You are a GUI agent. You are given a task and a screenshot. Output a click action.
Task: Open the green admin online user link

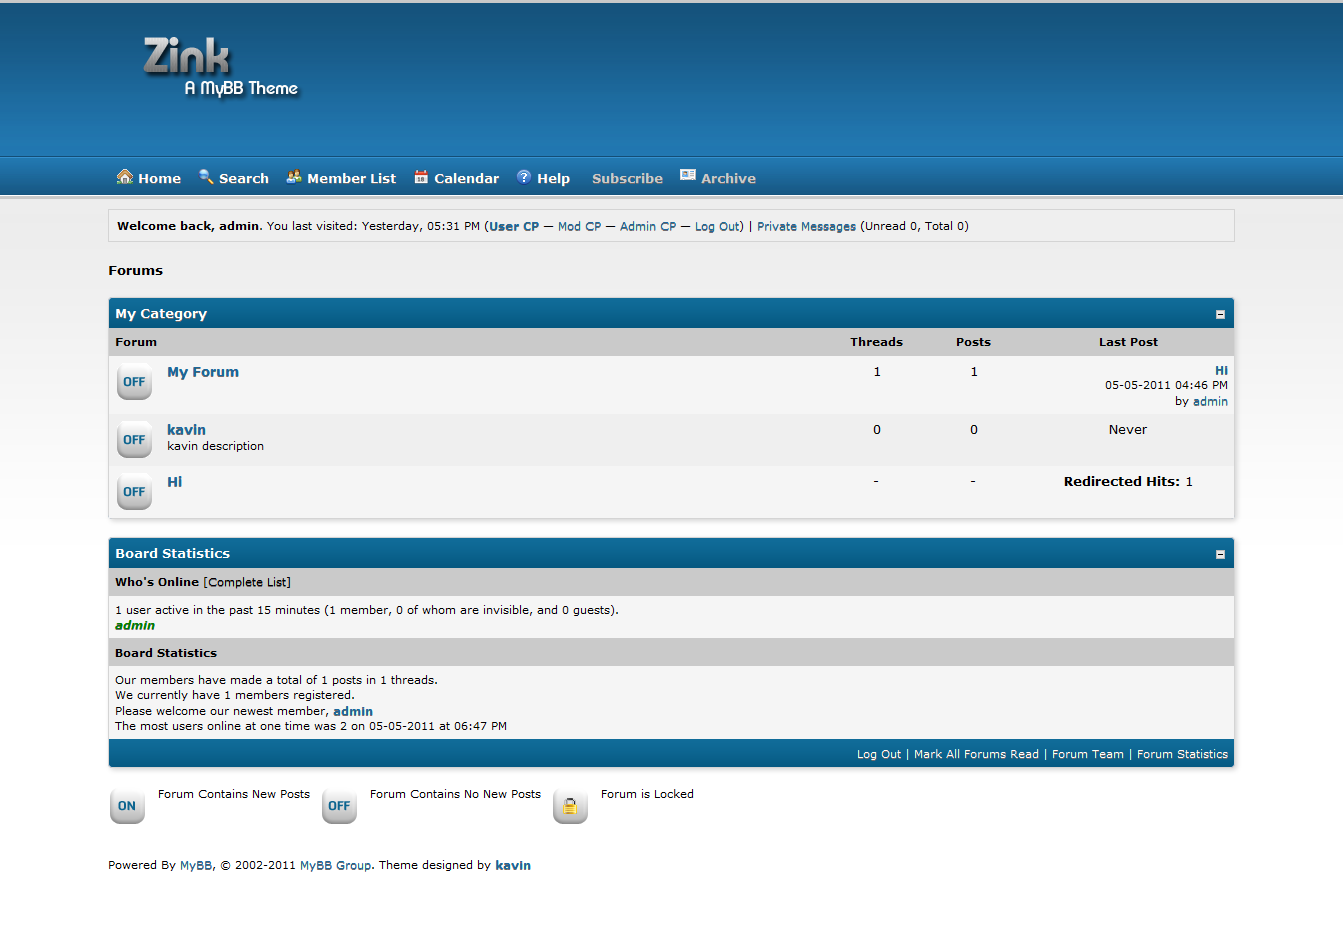(x=135, y=626)
